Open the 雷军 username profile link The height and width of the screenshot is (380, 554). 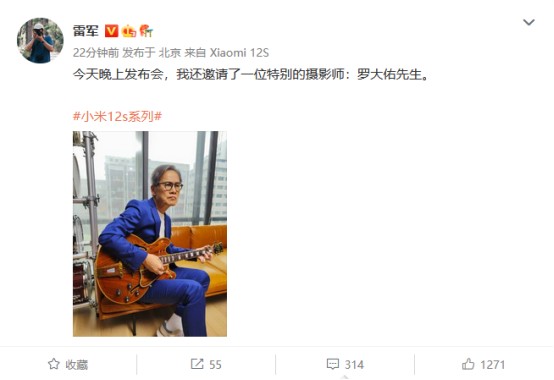(86, 31)
